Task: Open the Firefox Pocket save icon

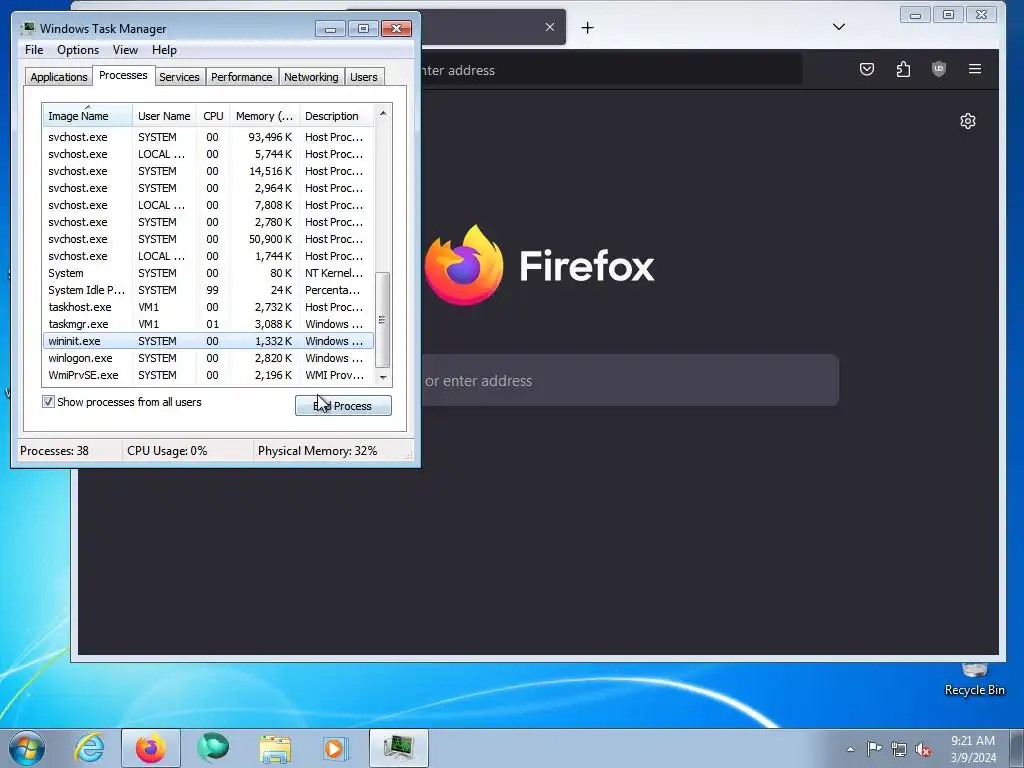Action: 867,69
